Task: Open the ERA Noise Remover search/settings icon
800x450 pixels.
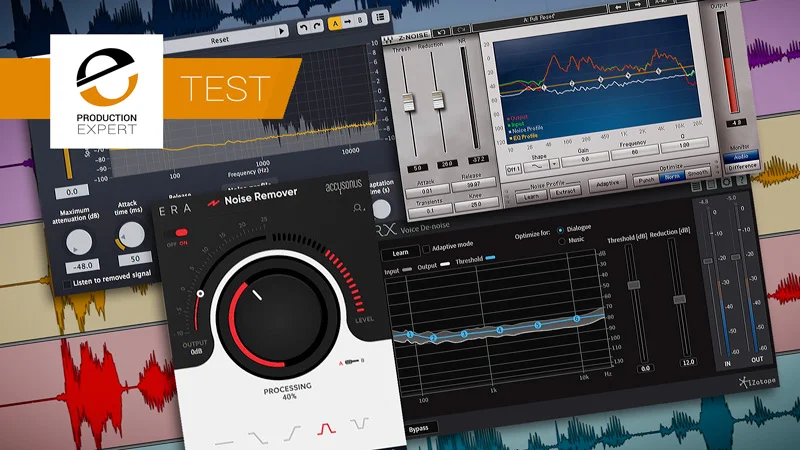Action: coord(358,208)
